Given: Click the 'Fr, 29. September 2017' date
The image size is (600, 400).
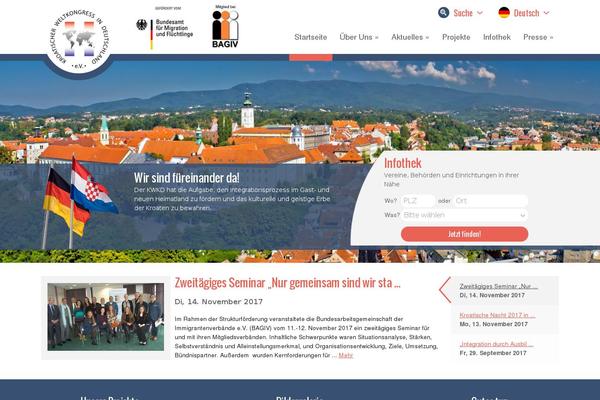Looking at the screenshot, I should (493, 353).
